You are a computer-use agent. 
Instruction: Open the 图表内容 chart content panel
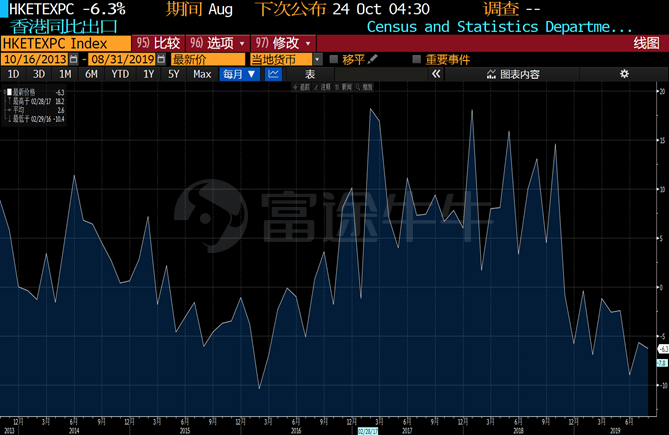pyautogui.click(x=513, y=74)
